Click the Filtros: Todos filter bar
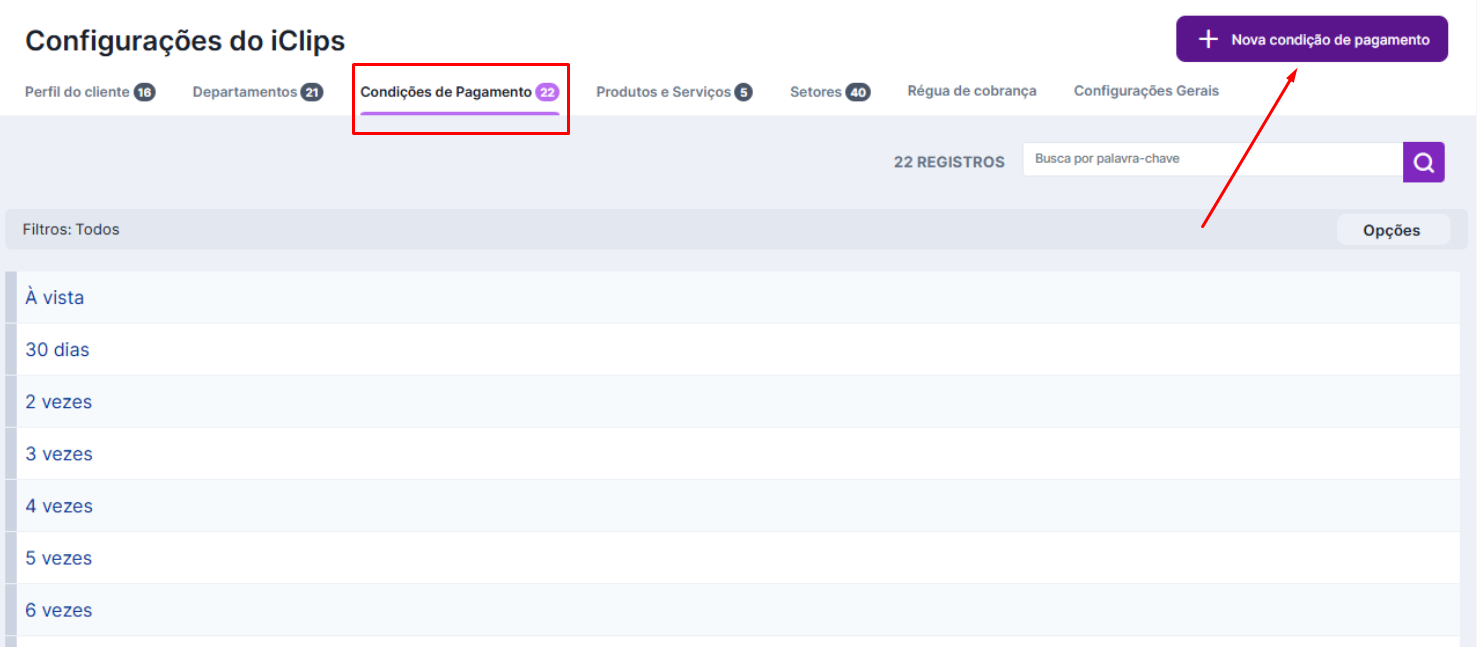 pos(71,230)
